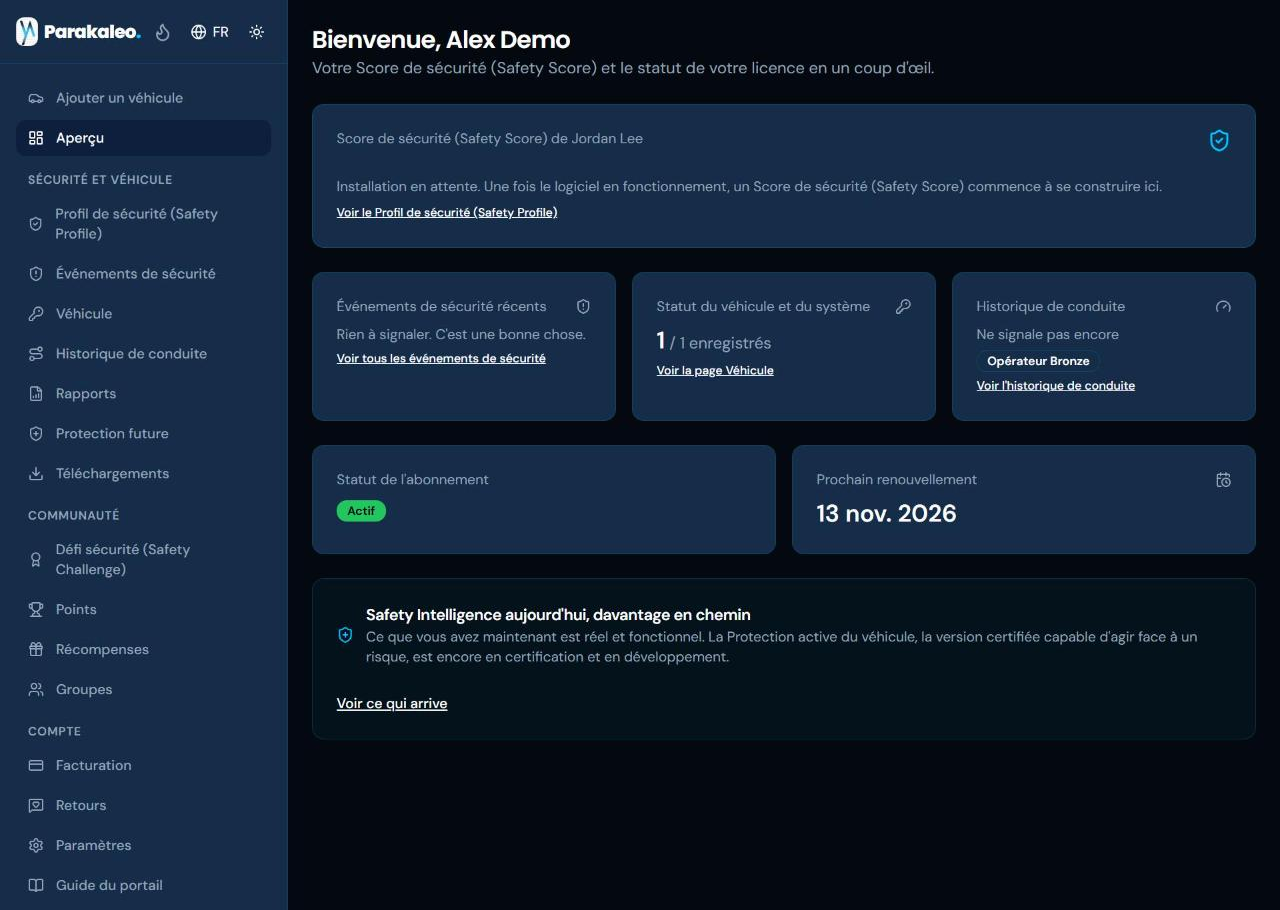Image resolution: width=1280 pixels, height=910 pixels.
Task: Click the Opérateur Bronze badge
Action: click(1038, 361)
